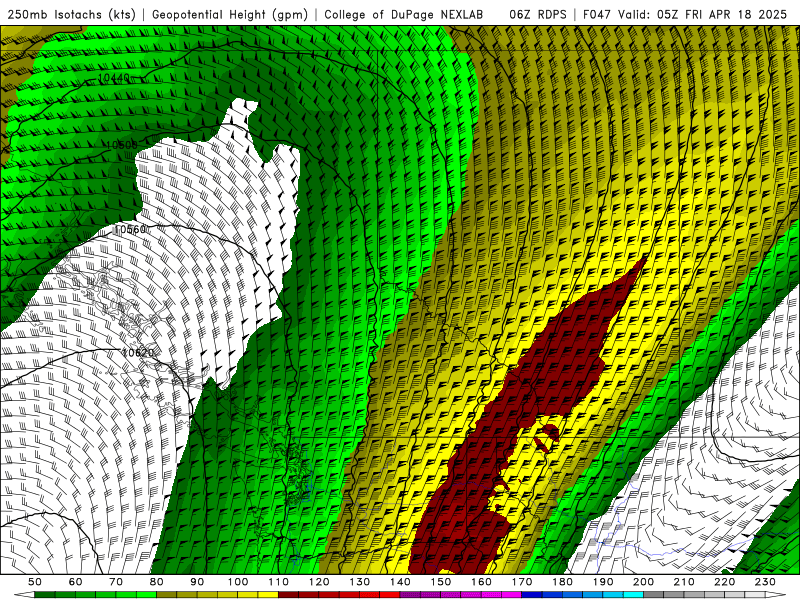Click the '170' value on the color scale
Screen dimensions: 800x600
522,582
